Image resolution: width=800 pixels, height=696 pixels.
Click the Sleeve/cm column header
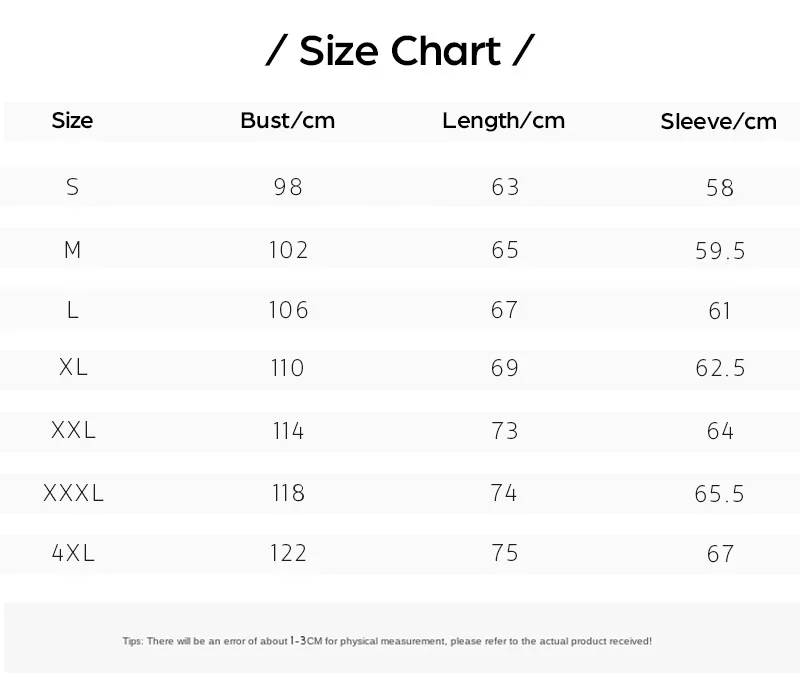pos(719,122)
